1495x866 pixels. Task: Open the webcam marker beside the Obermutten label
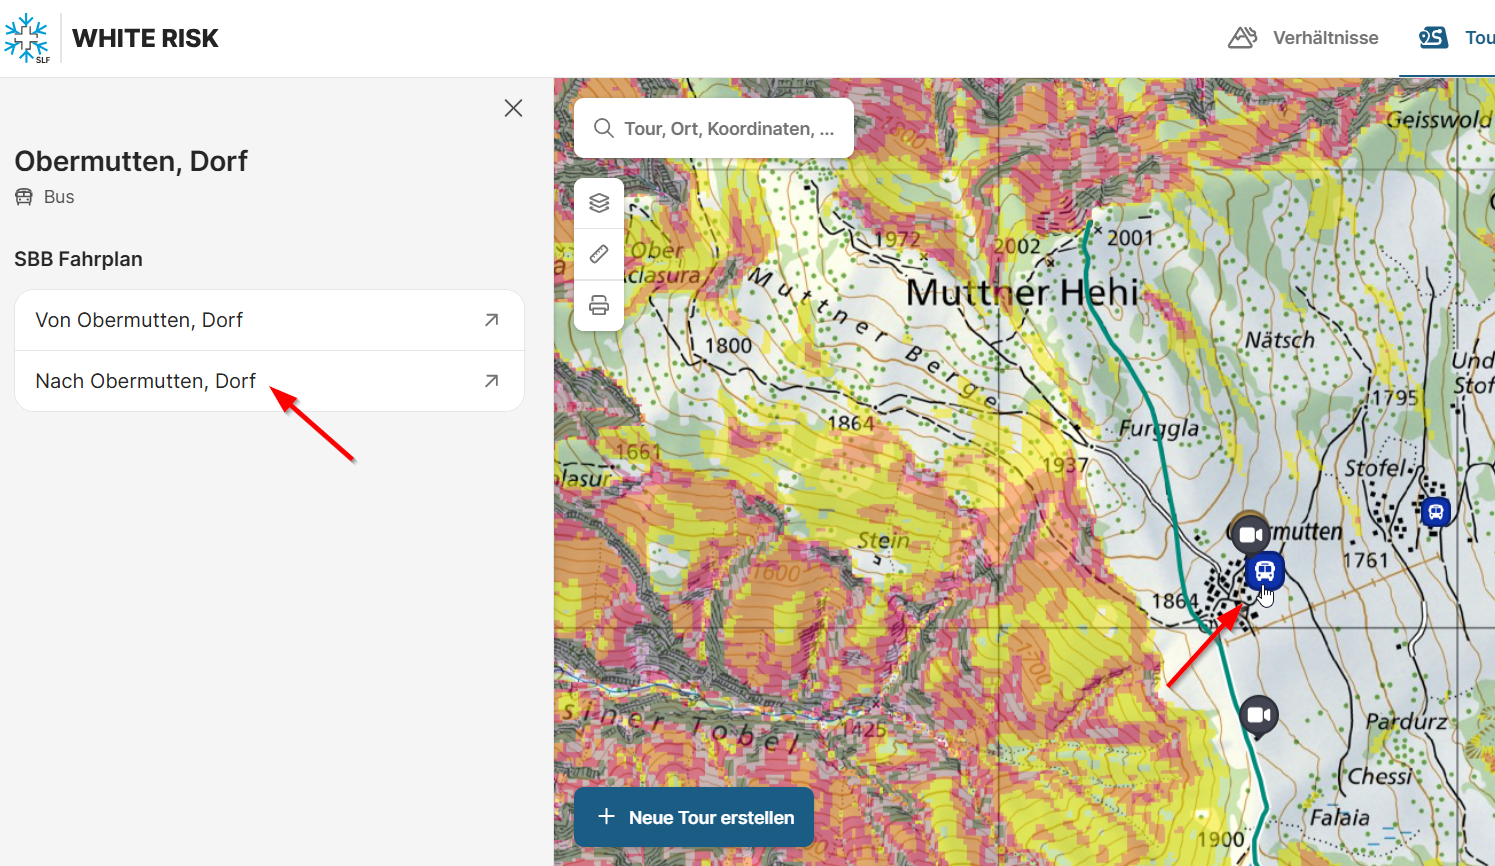pyautogui.click(x=1250, y=534)
